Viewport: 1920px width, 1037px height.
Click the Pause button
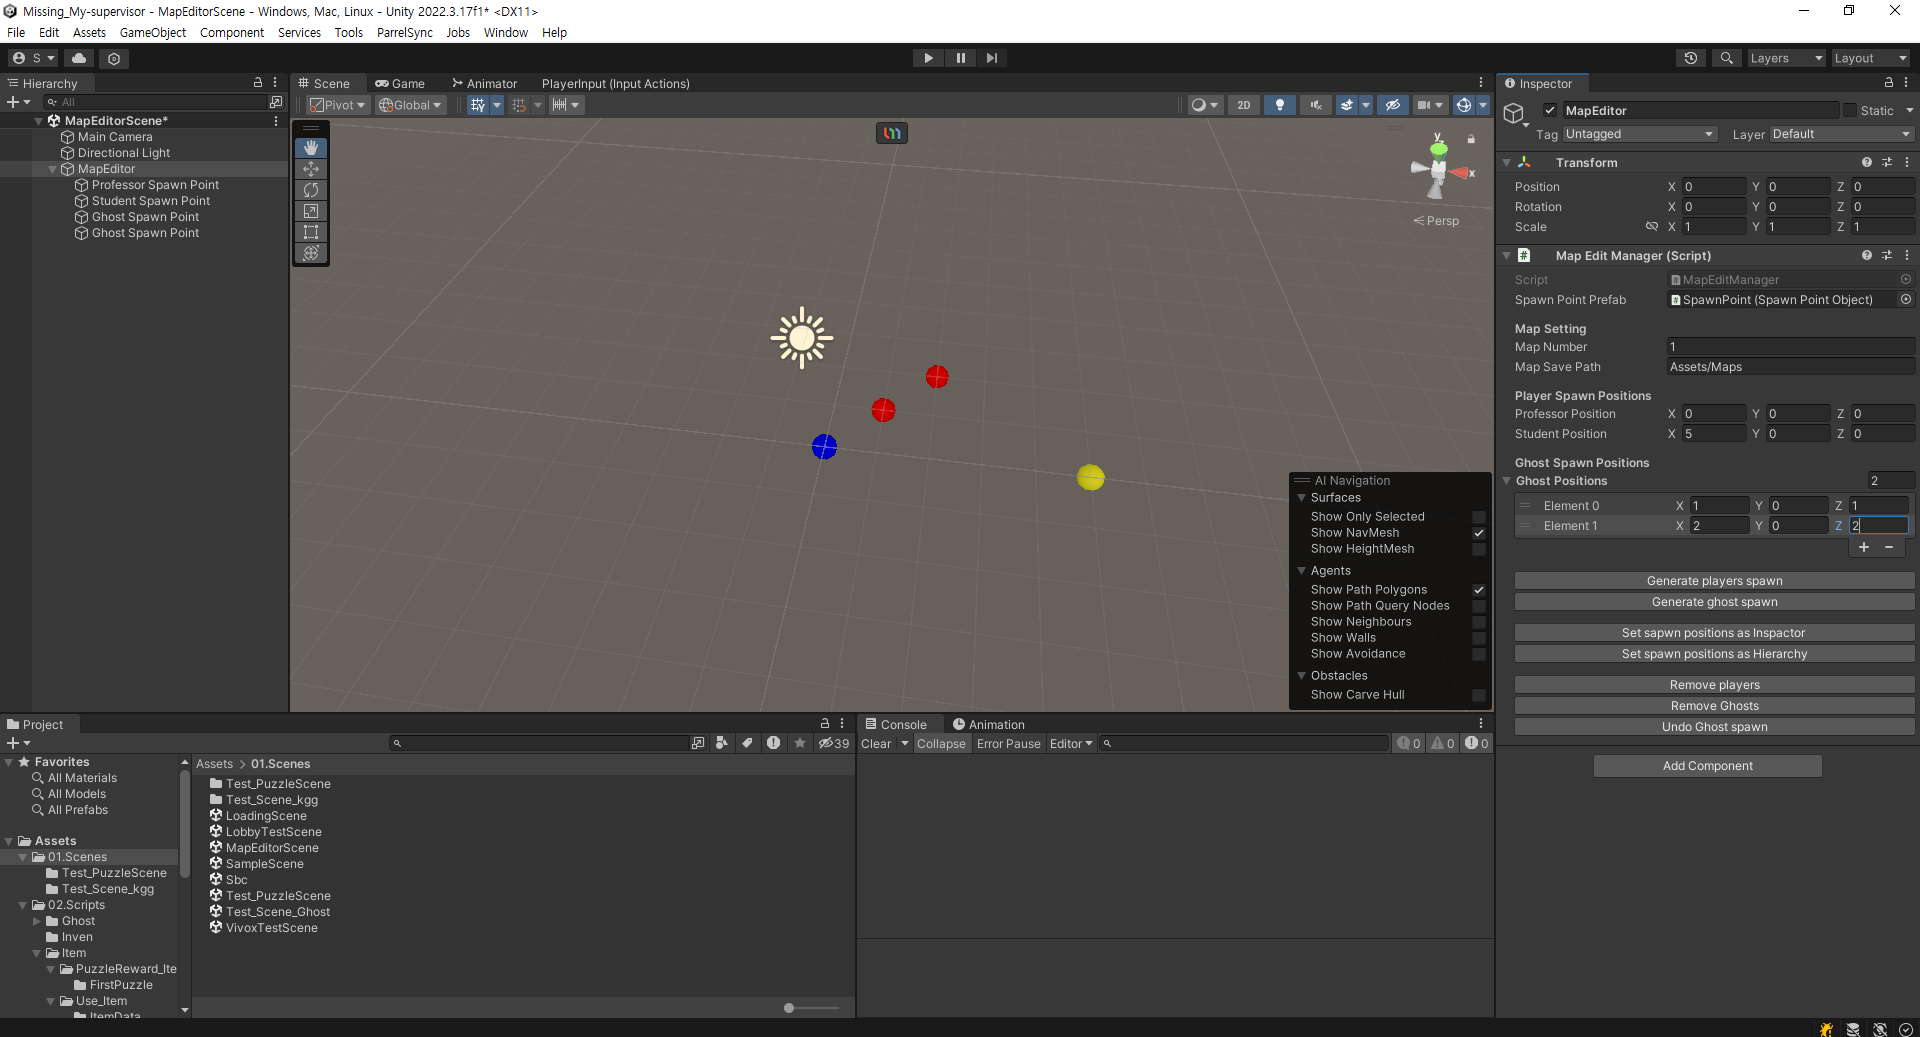pos(960,58)
